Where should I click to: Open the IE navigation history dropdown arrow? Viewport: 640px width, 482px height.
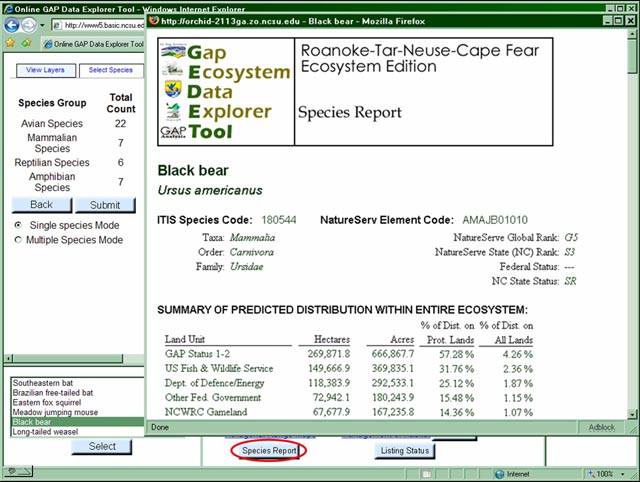[42, 25]
